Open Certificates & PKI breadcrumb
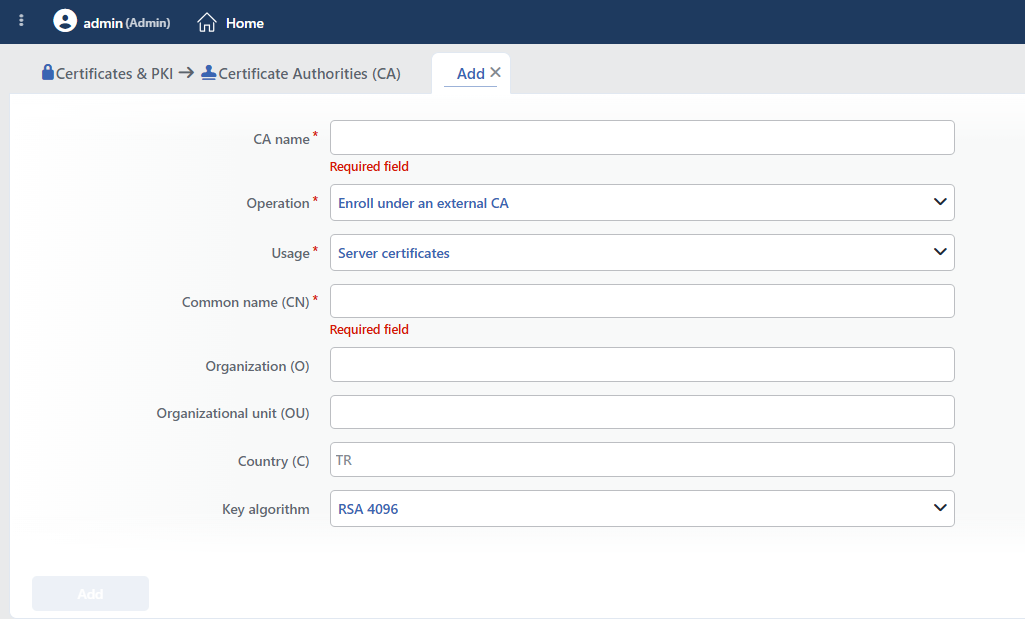The height and width of the screenshot is (619, 1025). point(114,73)
